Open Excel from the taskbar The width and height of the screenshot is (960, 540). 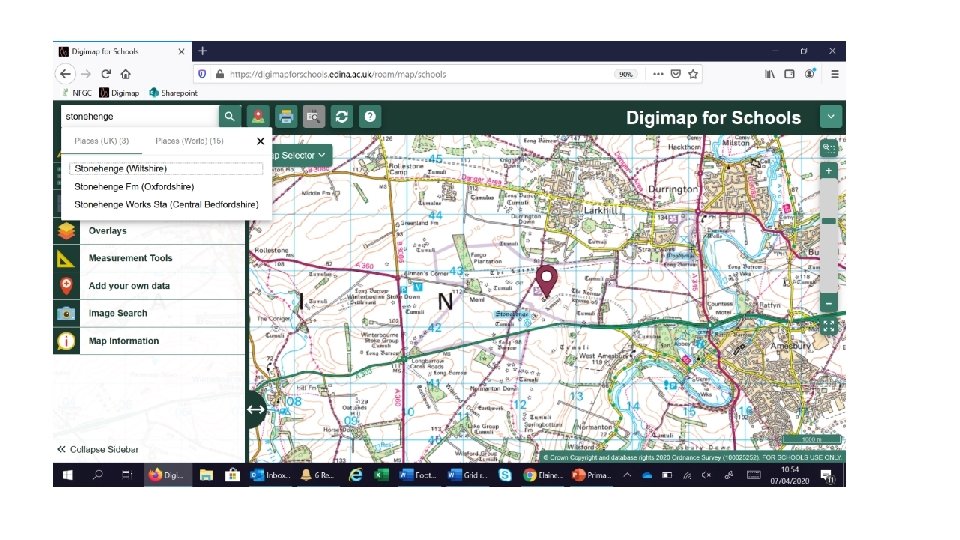pos(381,475)
